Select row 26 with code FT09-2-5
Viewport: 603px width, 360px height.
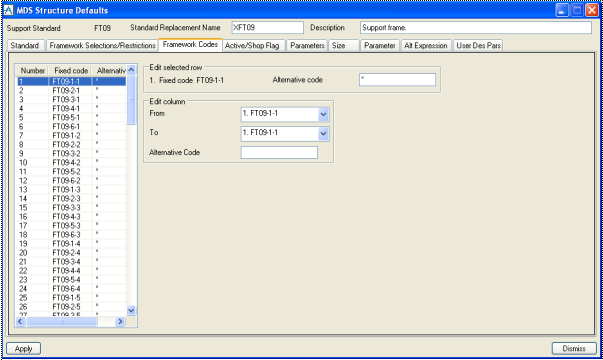71,307
